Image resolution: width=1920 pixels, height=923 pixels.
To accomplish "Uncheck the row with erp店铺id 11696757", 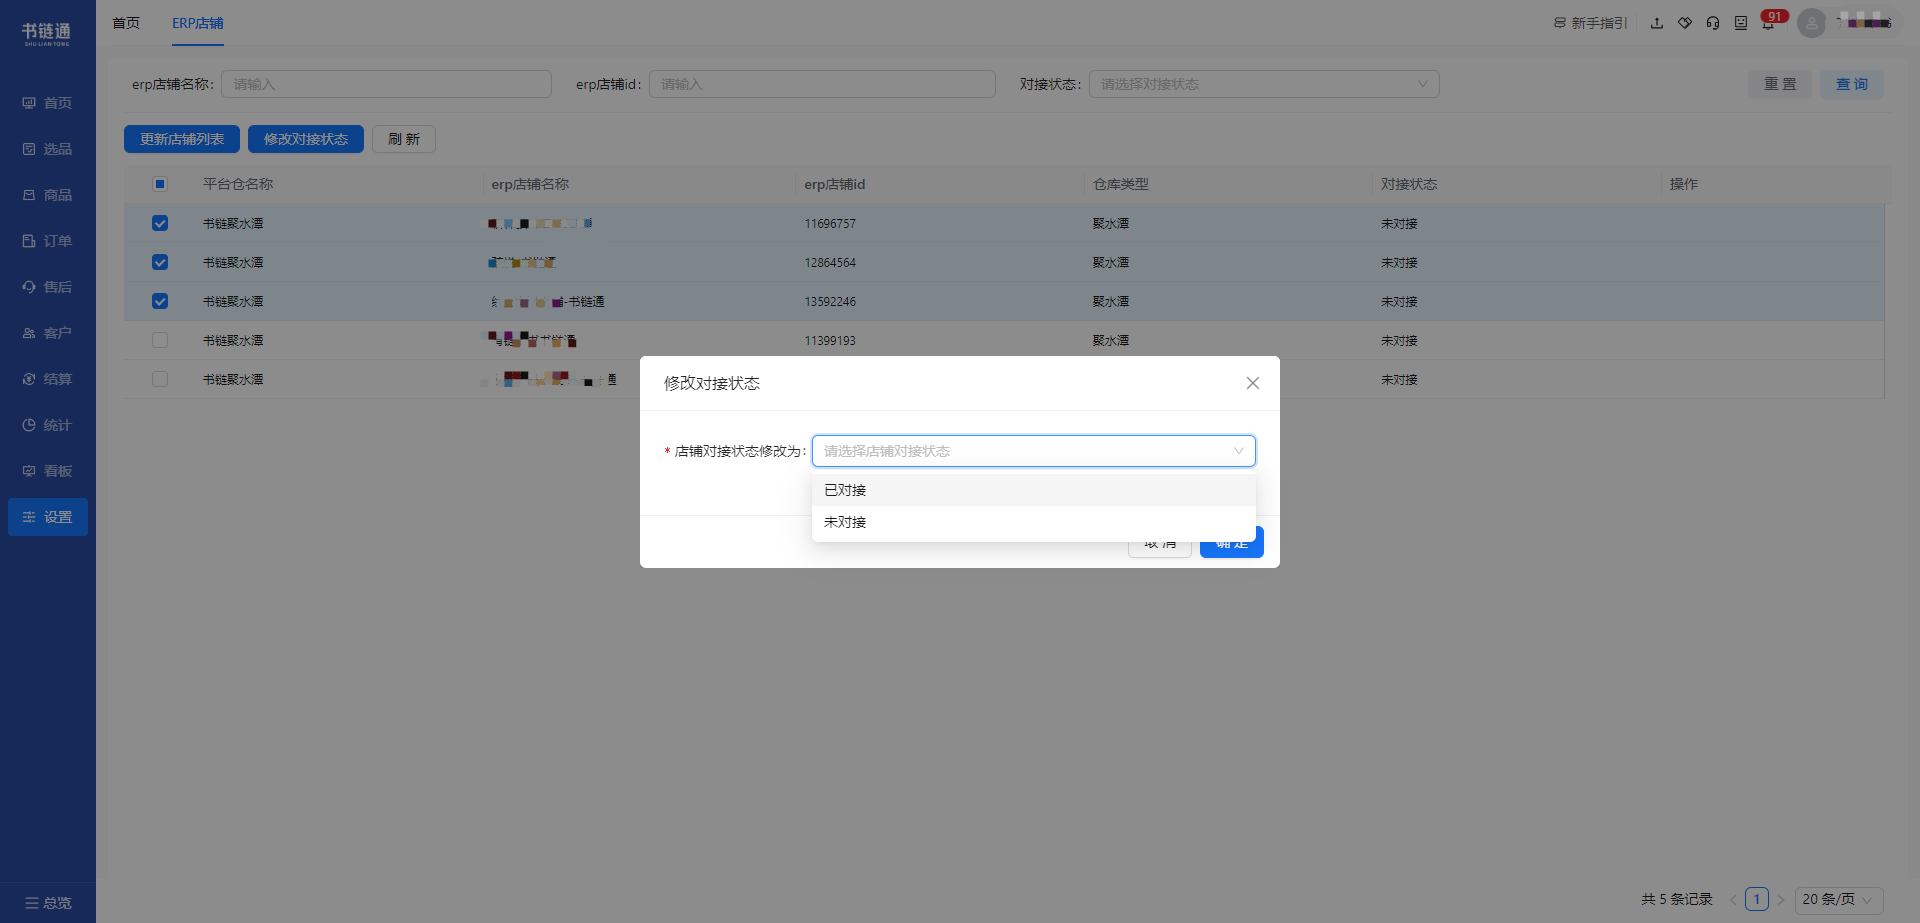I will 160,223.
